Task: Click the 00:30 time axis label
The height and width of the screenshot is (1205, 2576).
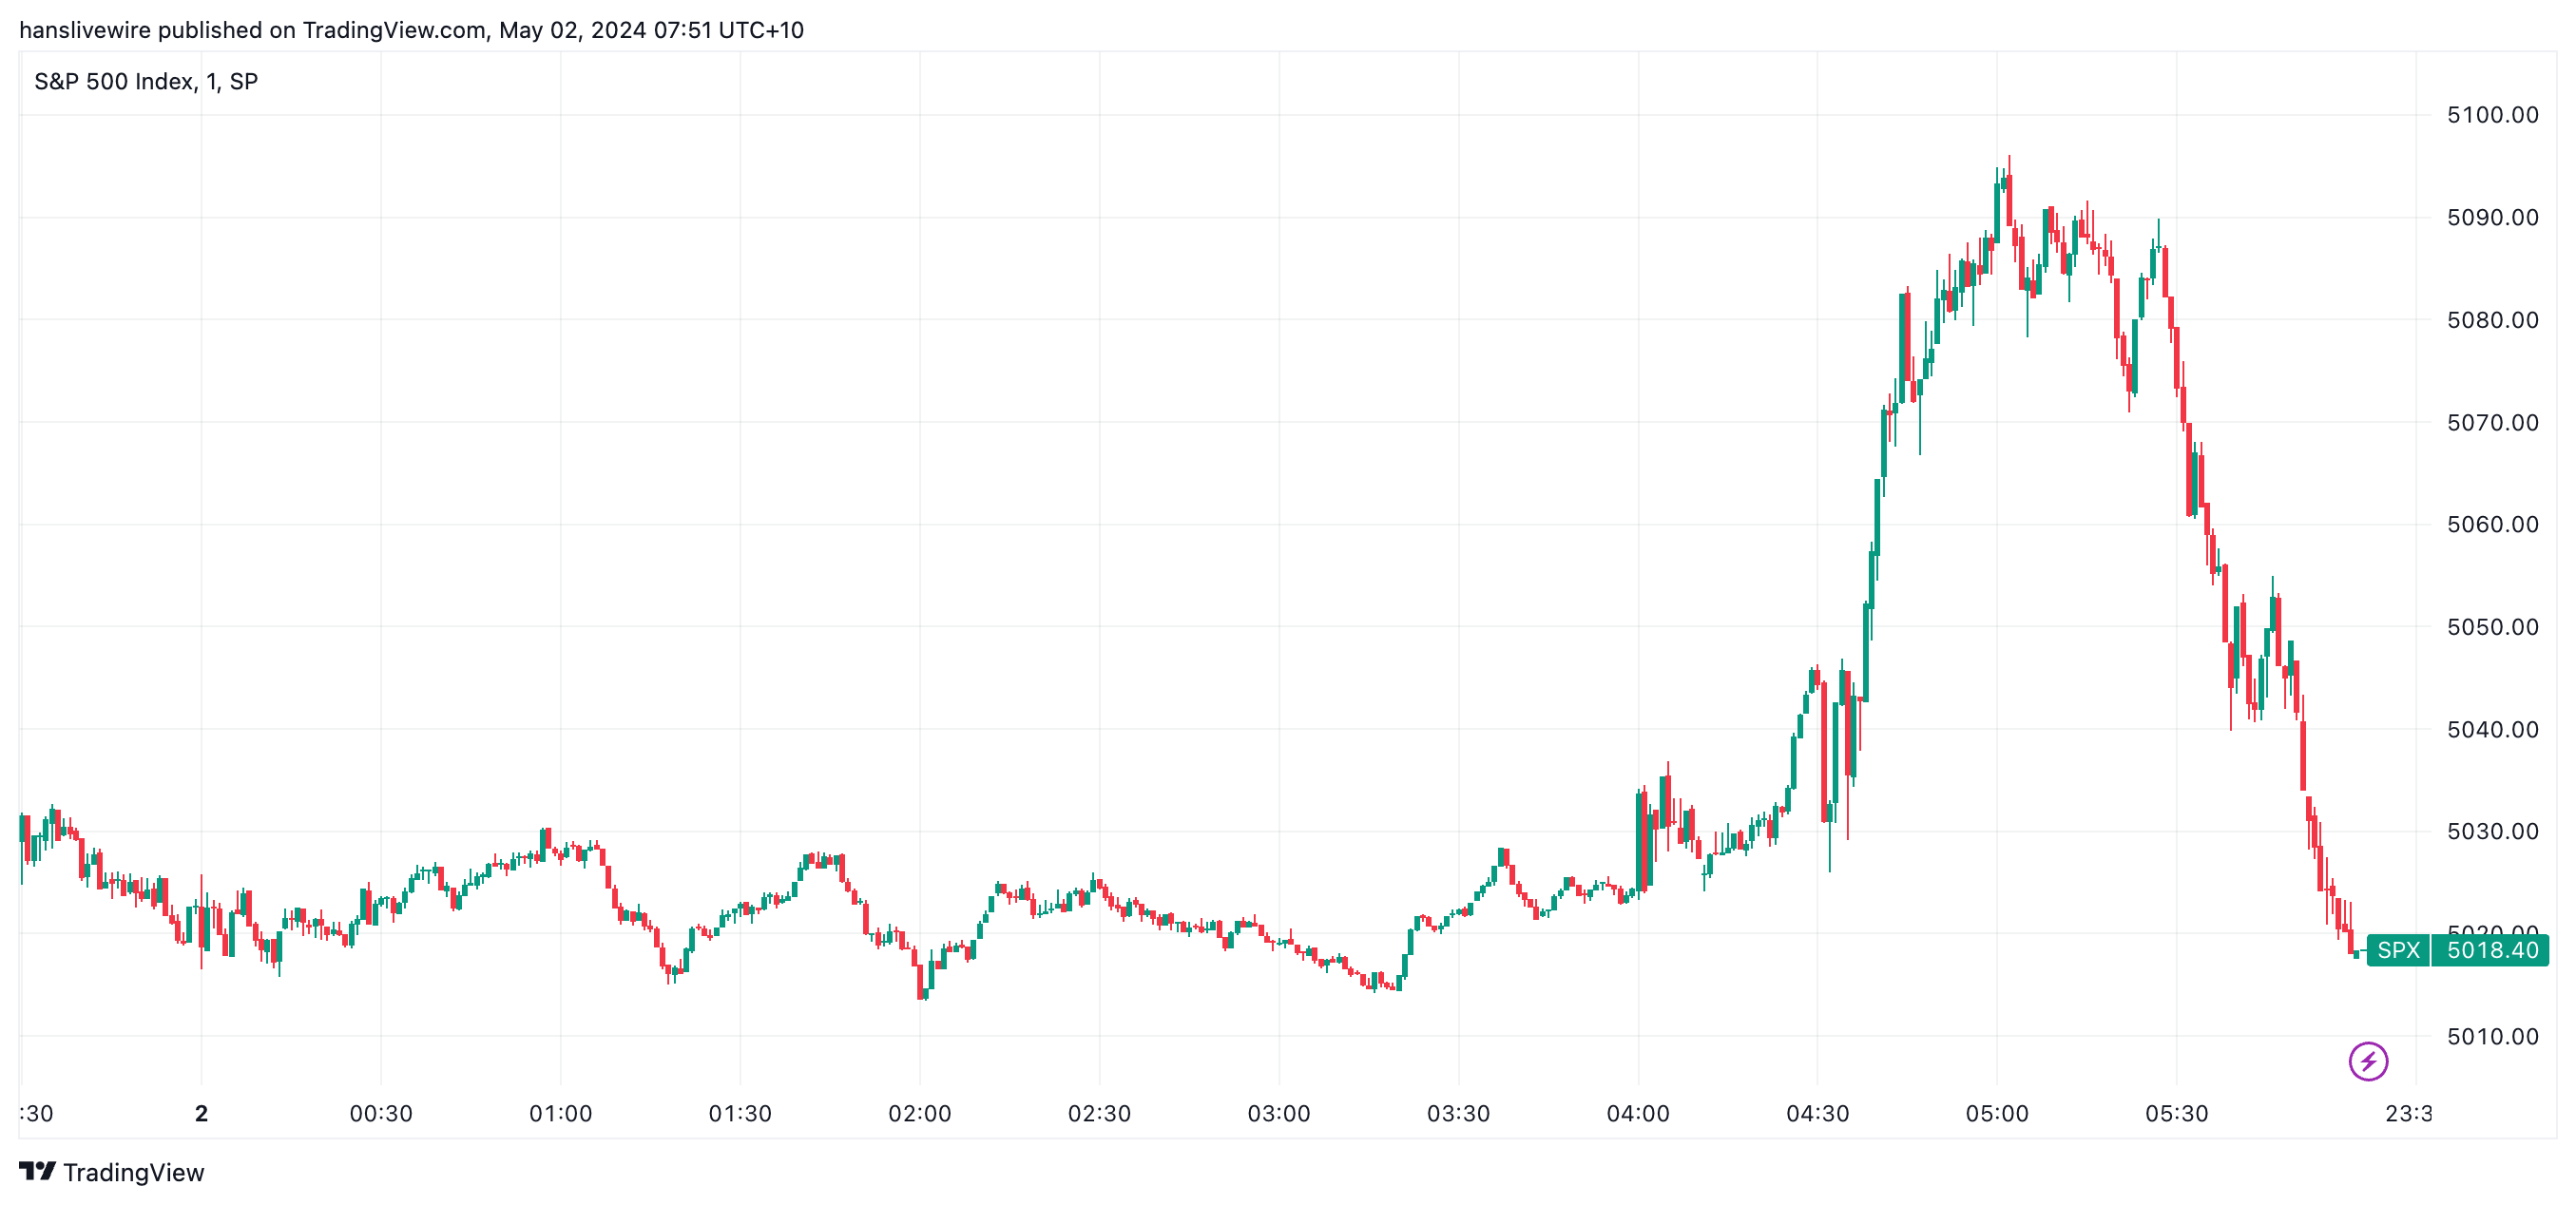Action: click(380, 1113)
